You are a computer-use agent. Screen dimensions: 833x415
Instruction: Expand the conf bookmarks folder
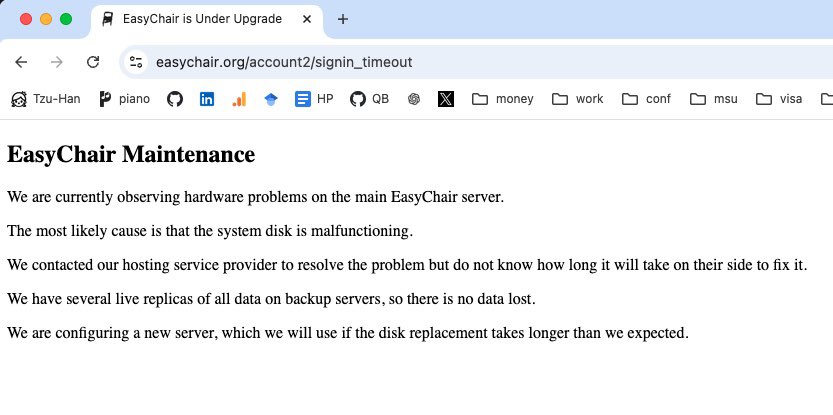point(647,99)
